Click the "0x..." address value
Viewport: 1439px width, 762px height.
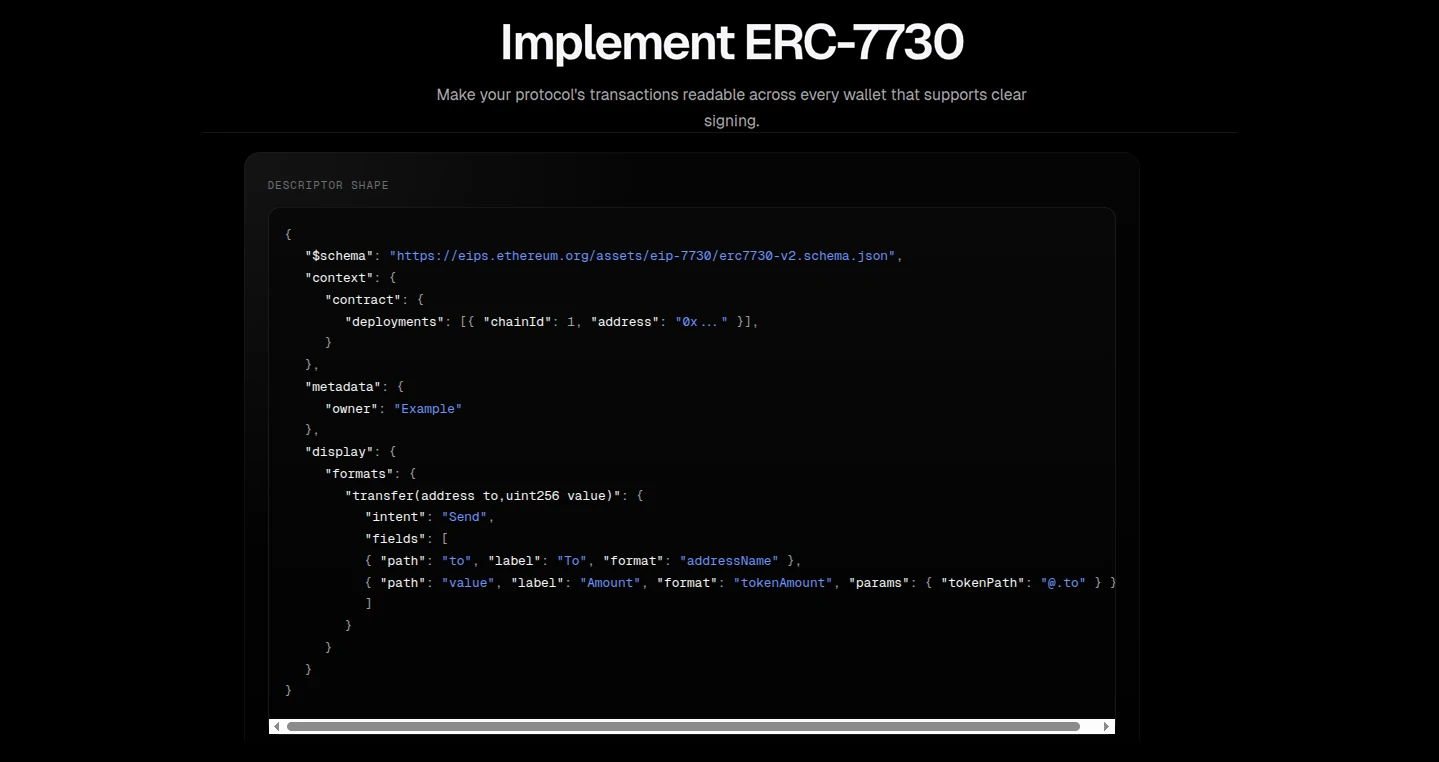click(x=701, y=321)
